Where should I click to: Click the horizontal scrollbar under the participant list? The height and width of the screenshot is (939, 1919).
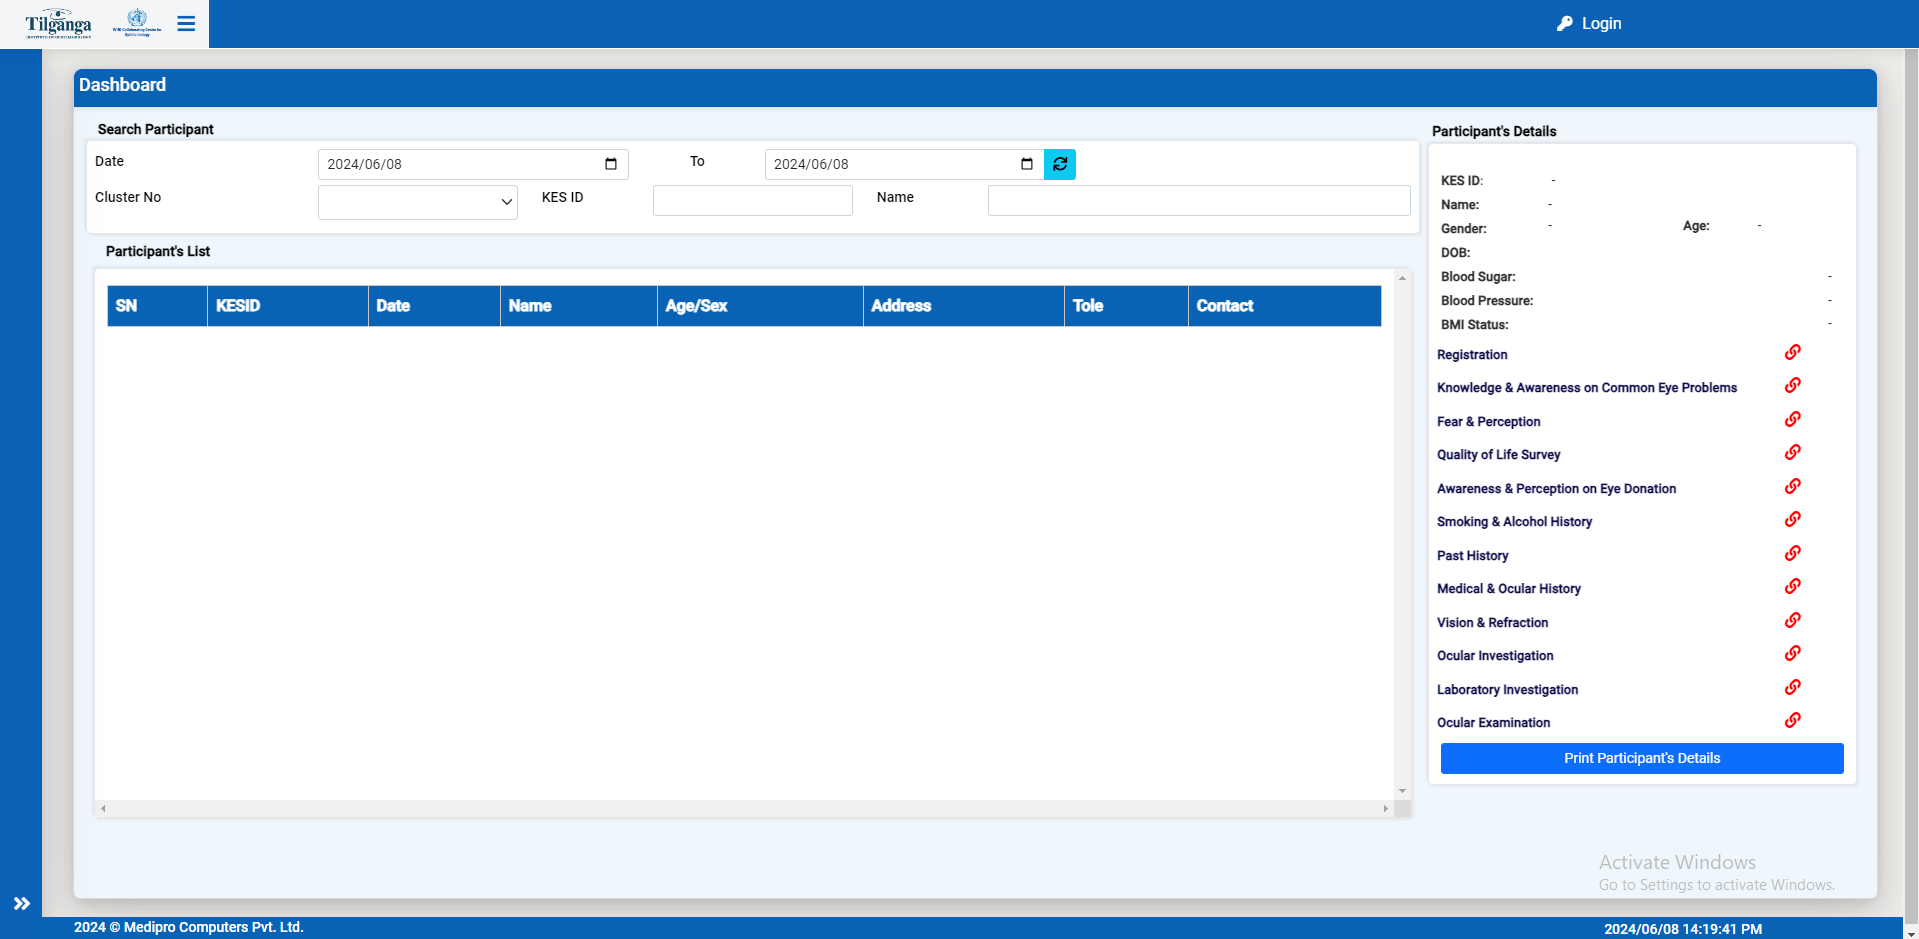(x=744, y=808)
